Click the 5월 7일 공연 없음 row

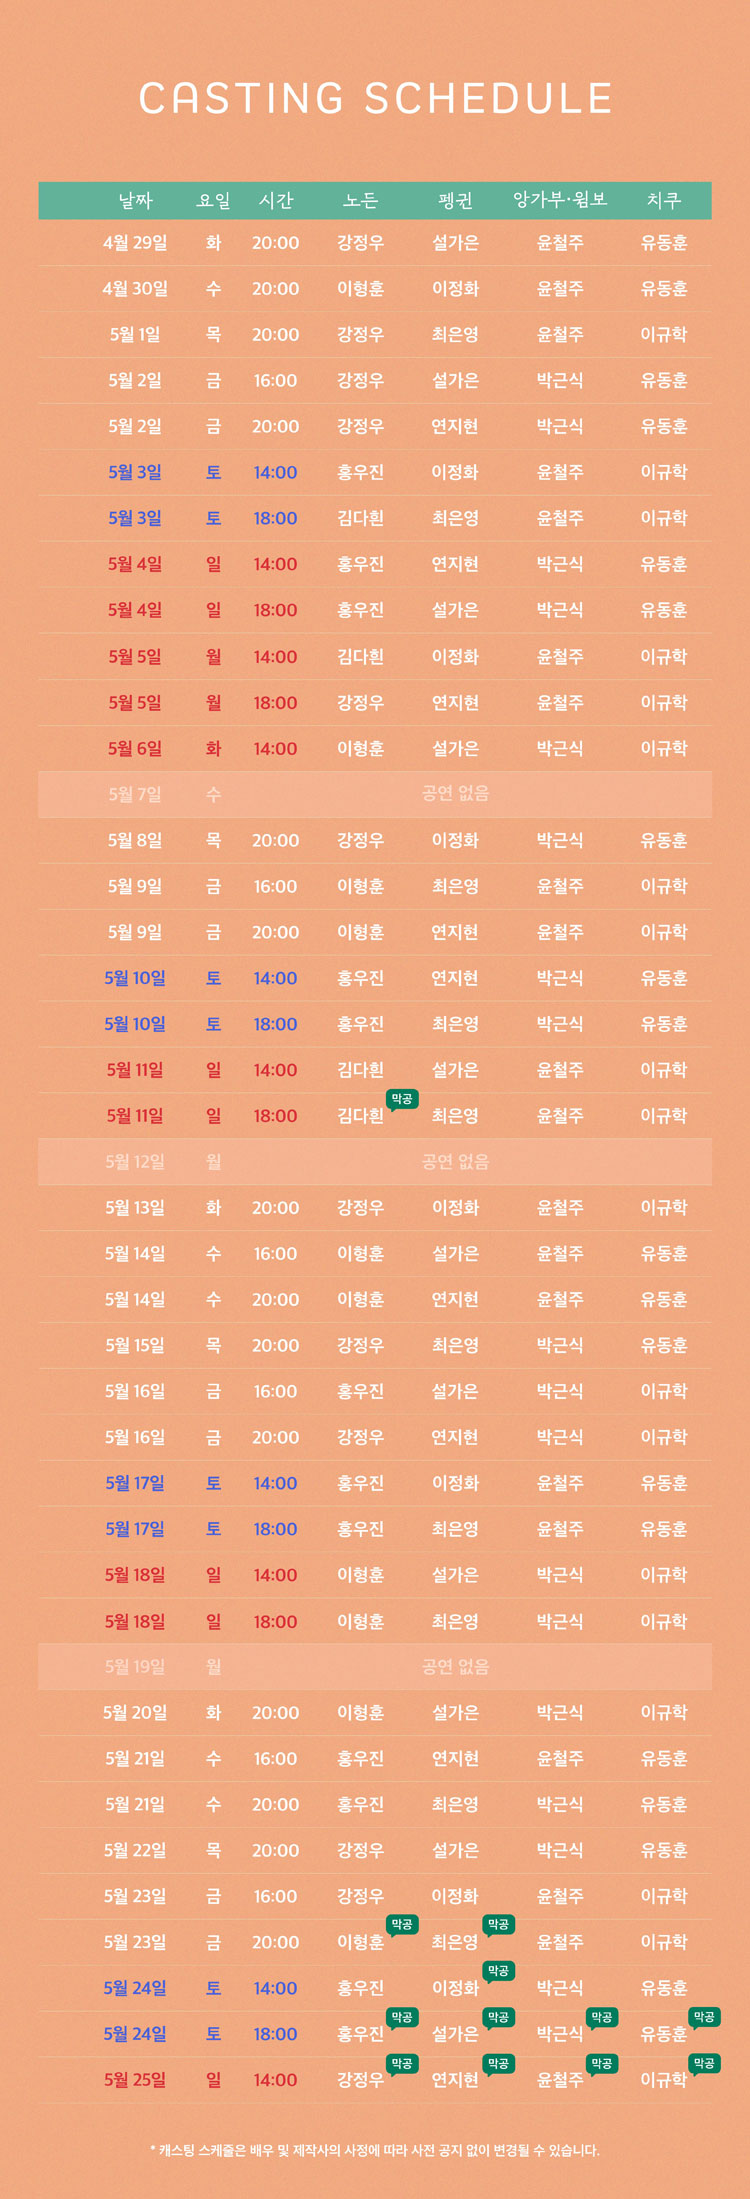tap(375, 794)
